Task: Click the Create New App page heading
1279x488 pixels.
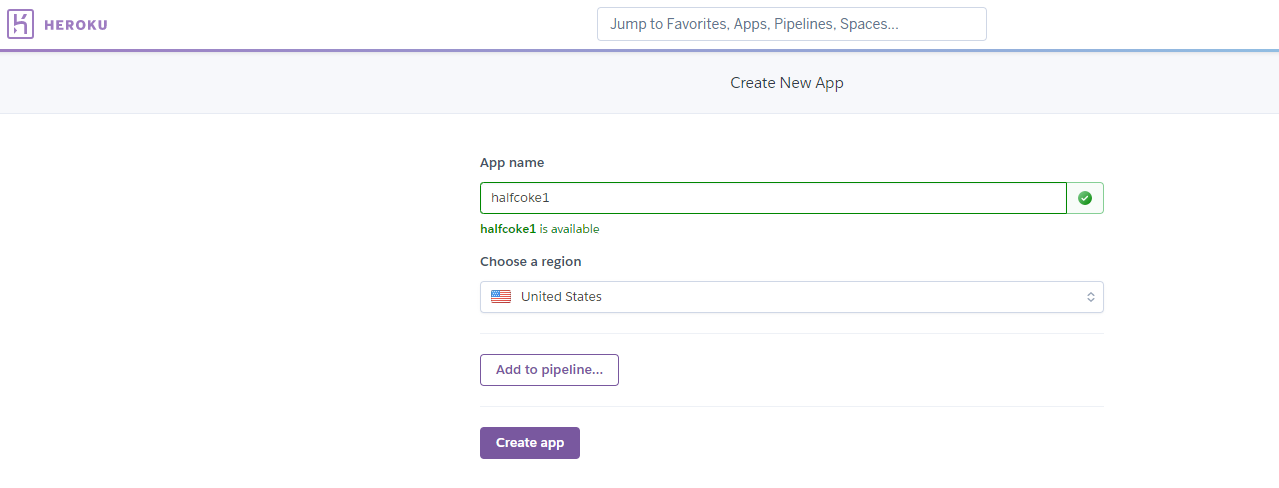Action: click(787, 83)
